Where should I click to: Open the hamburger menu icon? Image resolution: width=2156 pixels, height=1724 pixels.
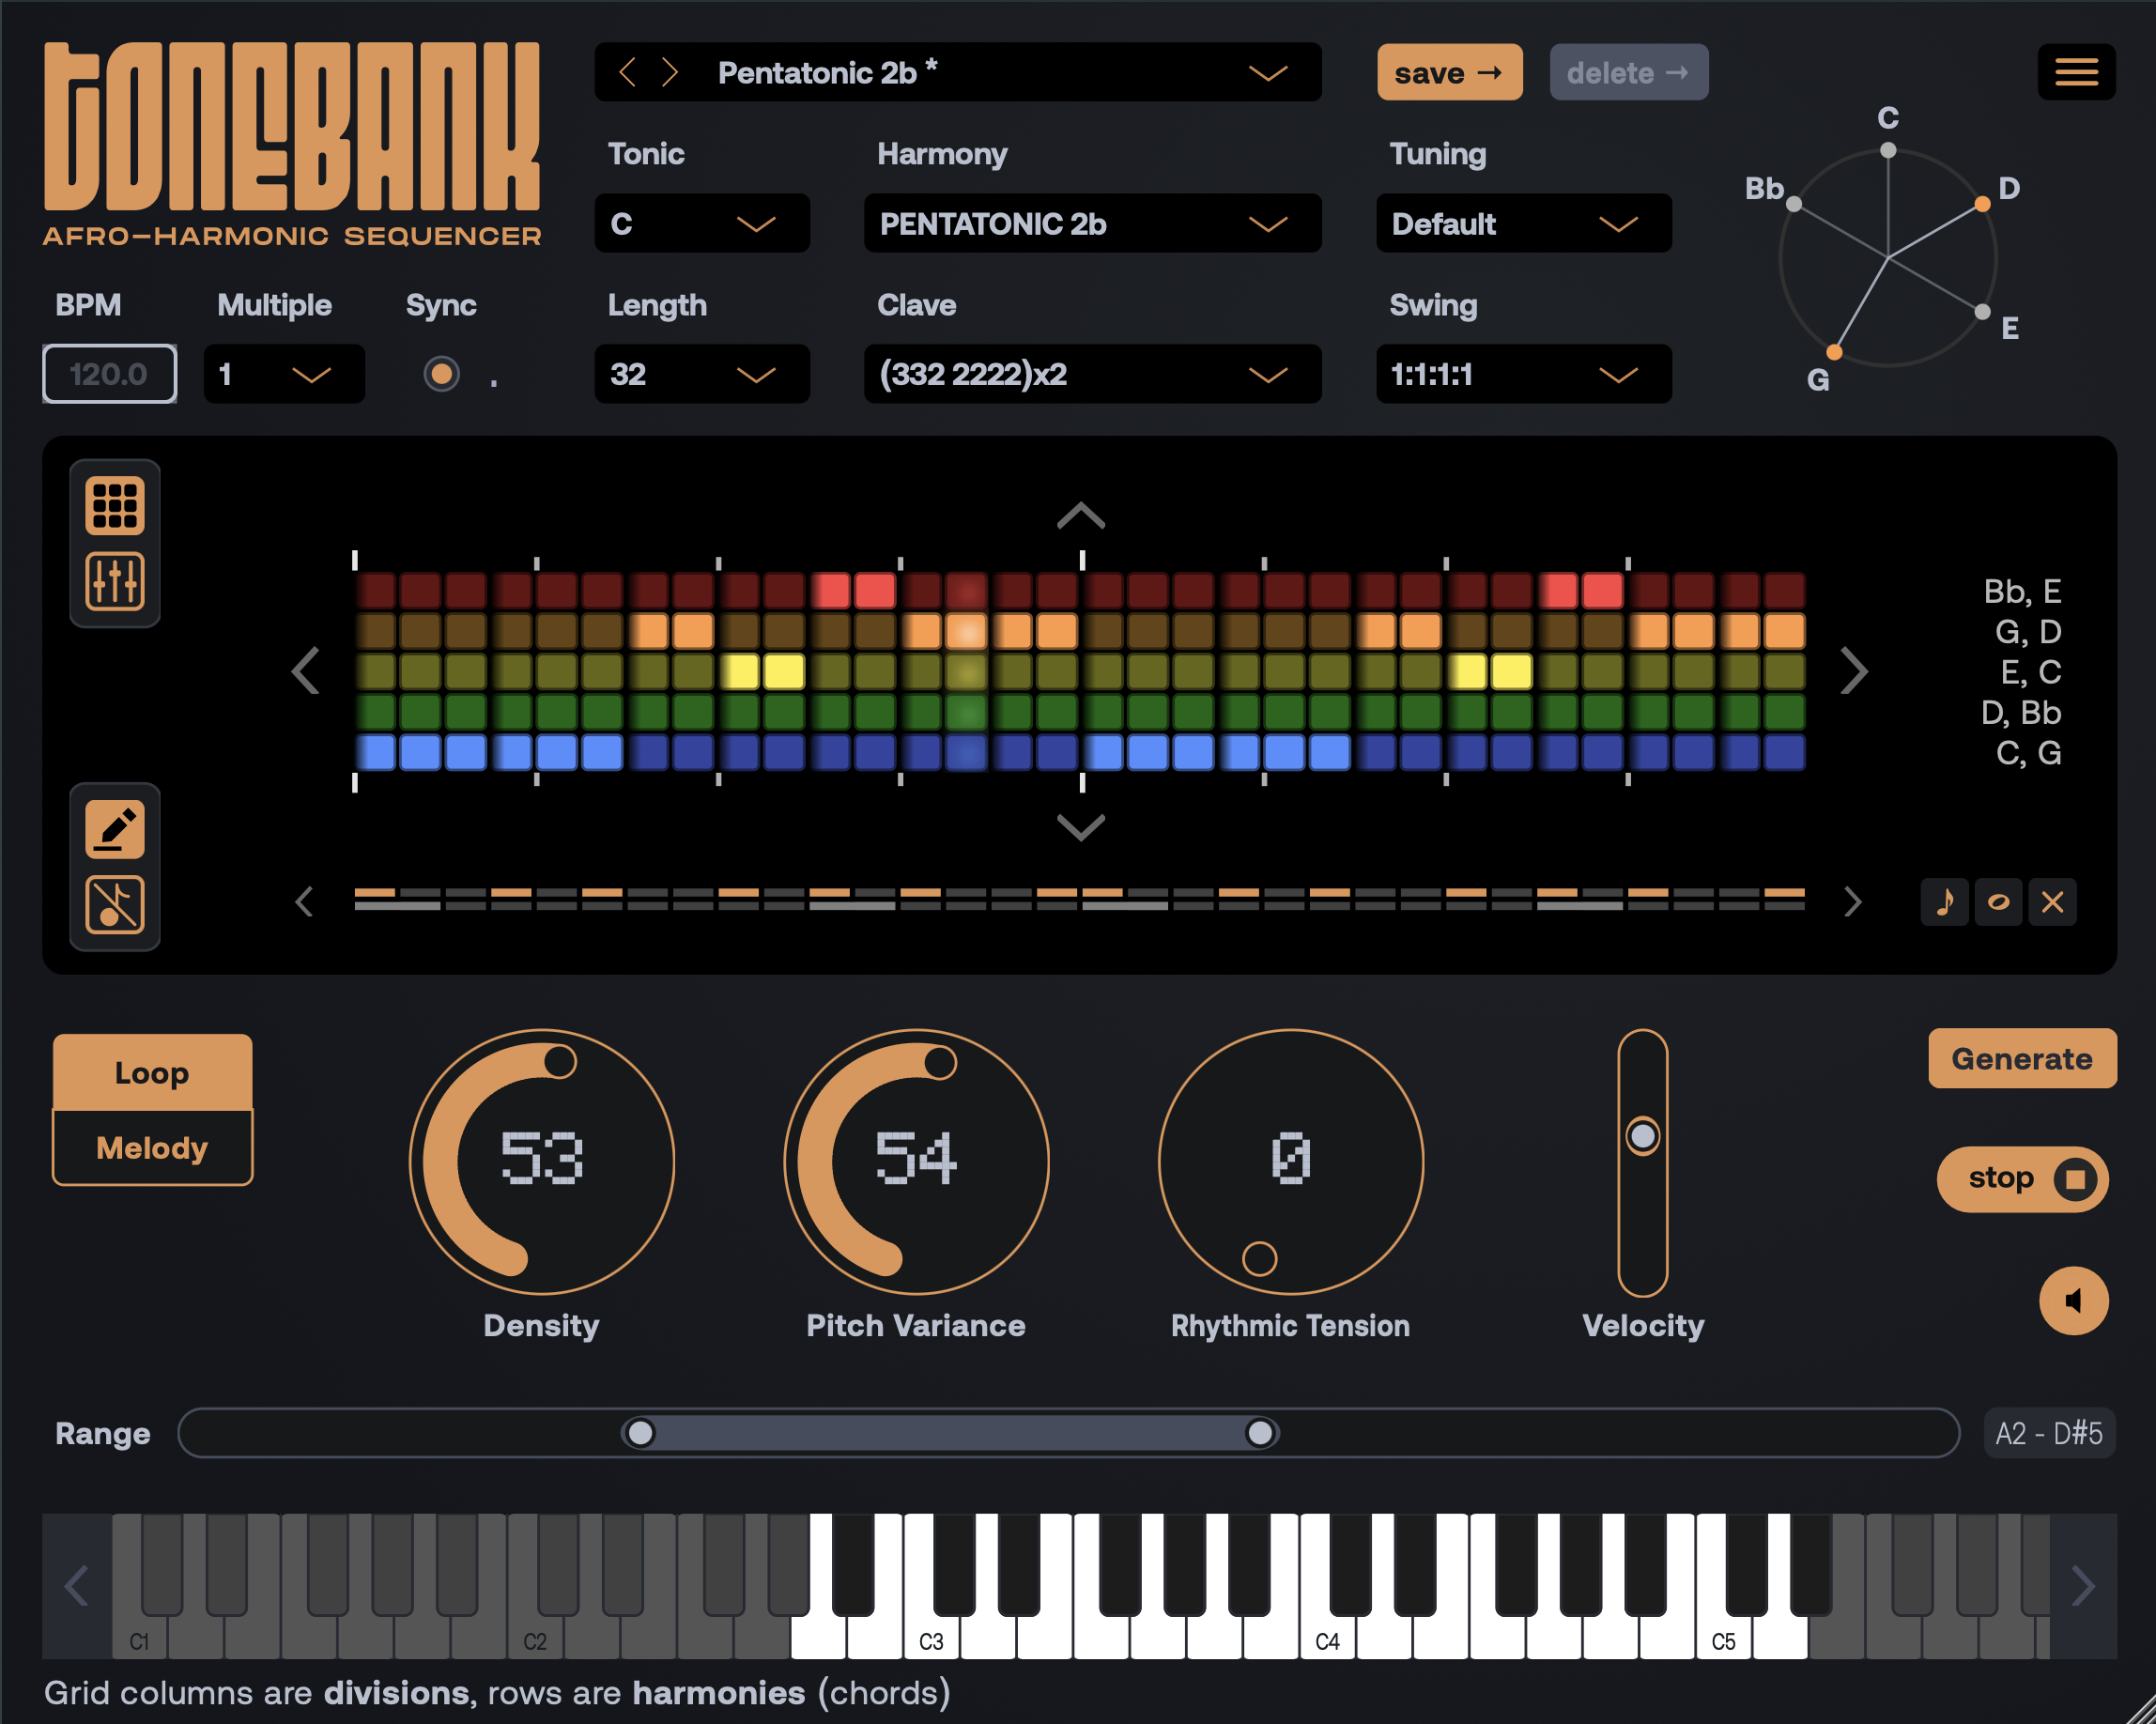(2077, 71)
